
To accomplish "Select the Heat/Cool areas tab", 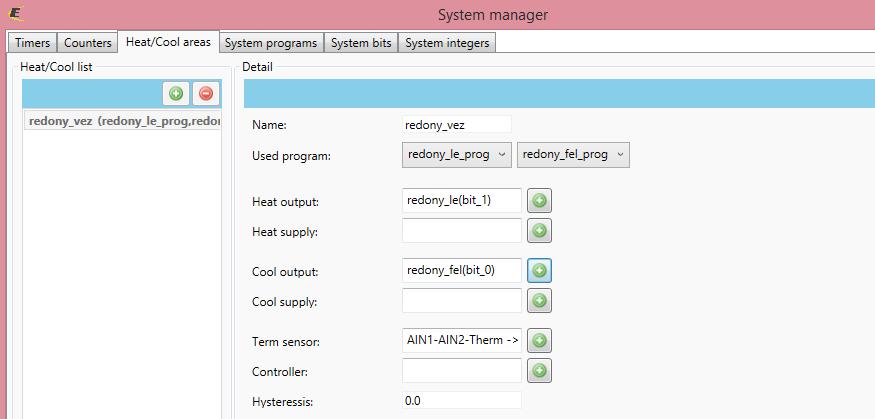I will coord(169,42).
